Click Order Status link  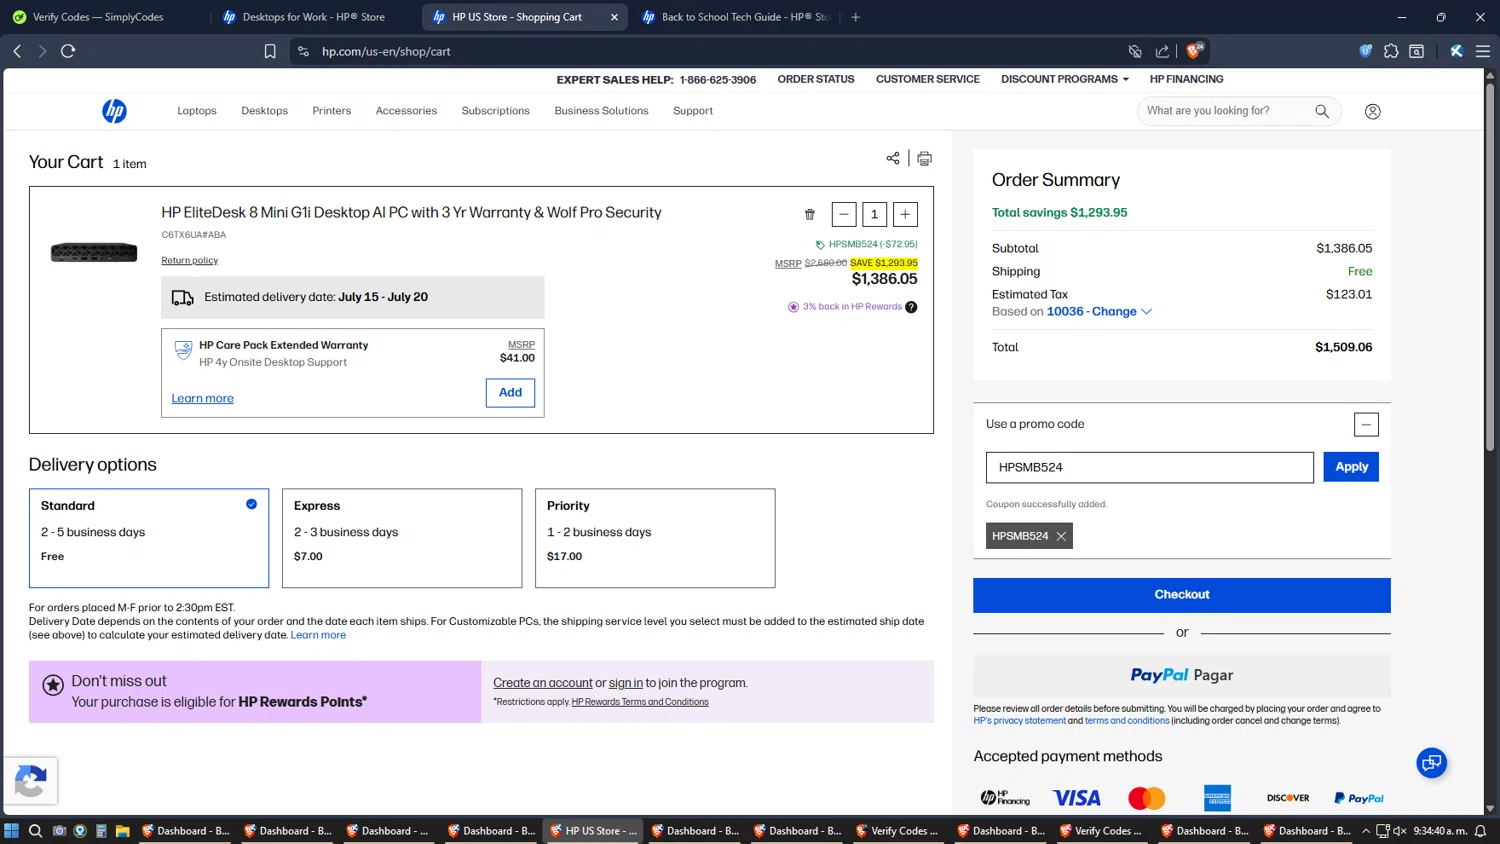(816, 79)
